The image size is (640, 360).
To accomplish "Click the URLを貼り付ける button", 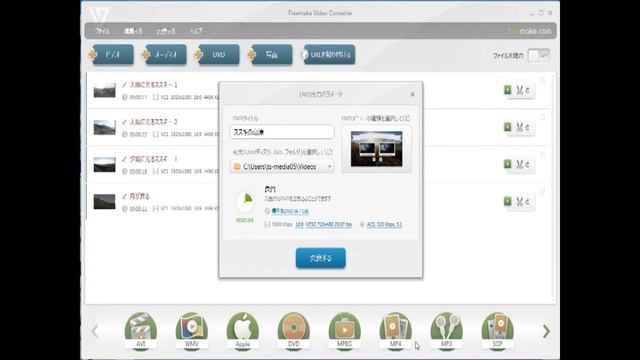I will tap(328, 54).
